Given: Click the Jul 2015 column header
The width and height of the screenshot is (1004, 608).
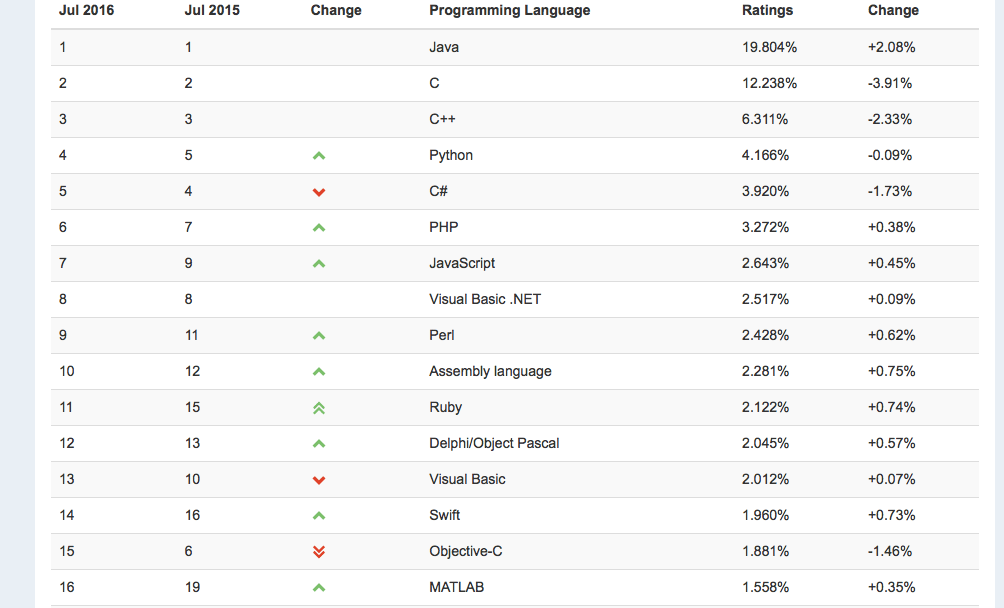Looking at the screenshot, I should coord(213,11).
